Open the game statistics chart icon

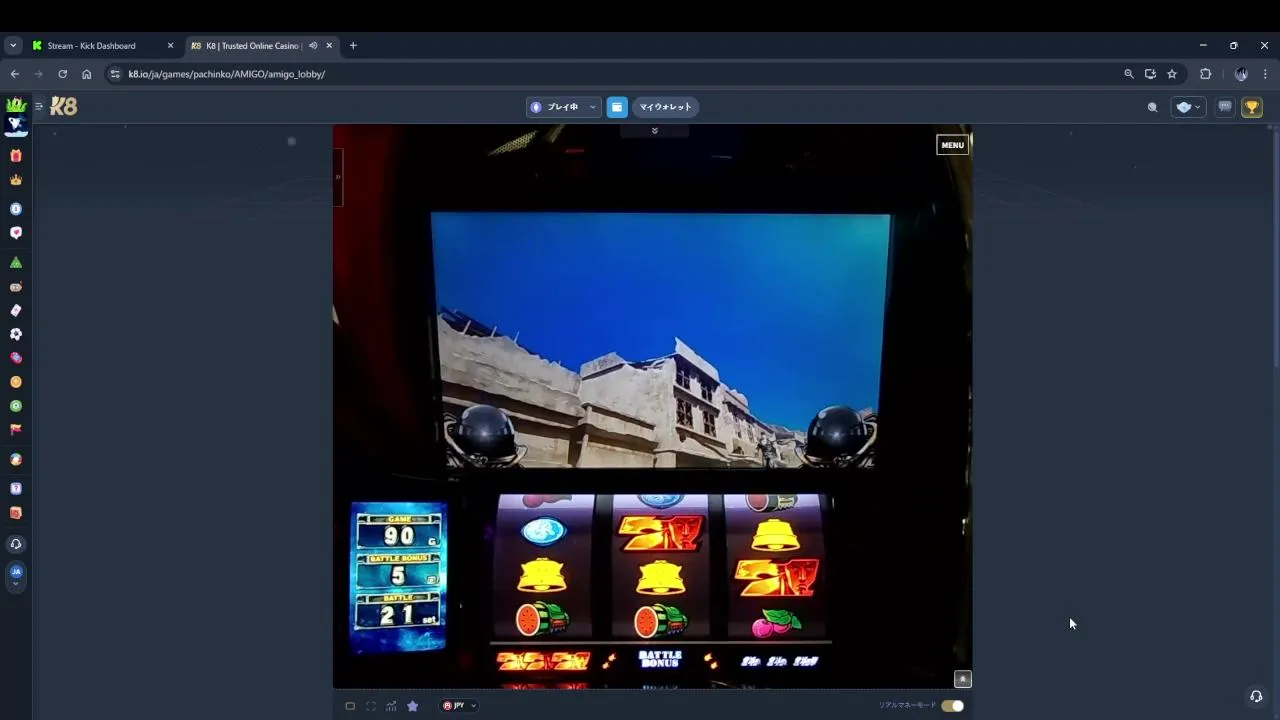pyautogui.click(x=391, y=706)
